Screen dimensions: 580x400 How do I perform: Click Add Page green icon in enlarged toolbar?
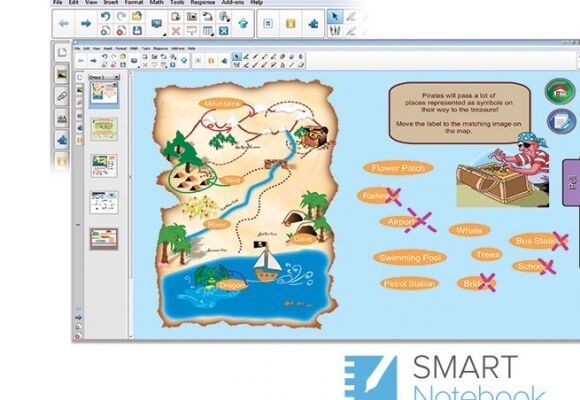(105, 31)
